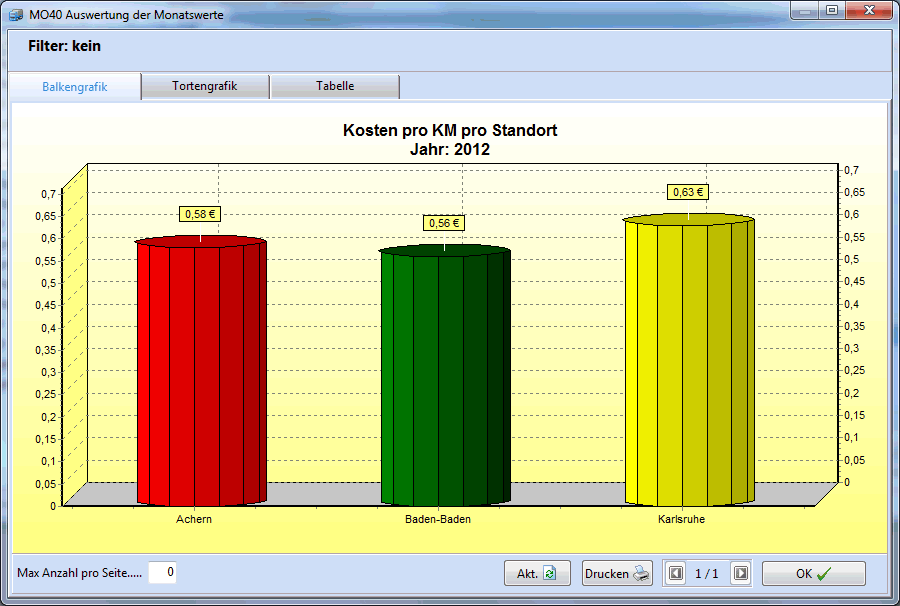Confirm with the OK button
The image size is (900, 606).
pyautogui.click(x=813, y=573)
